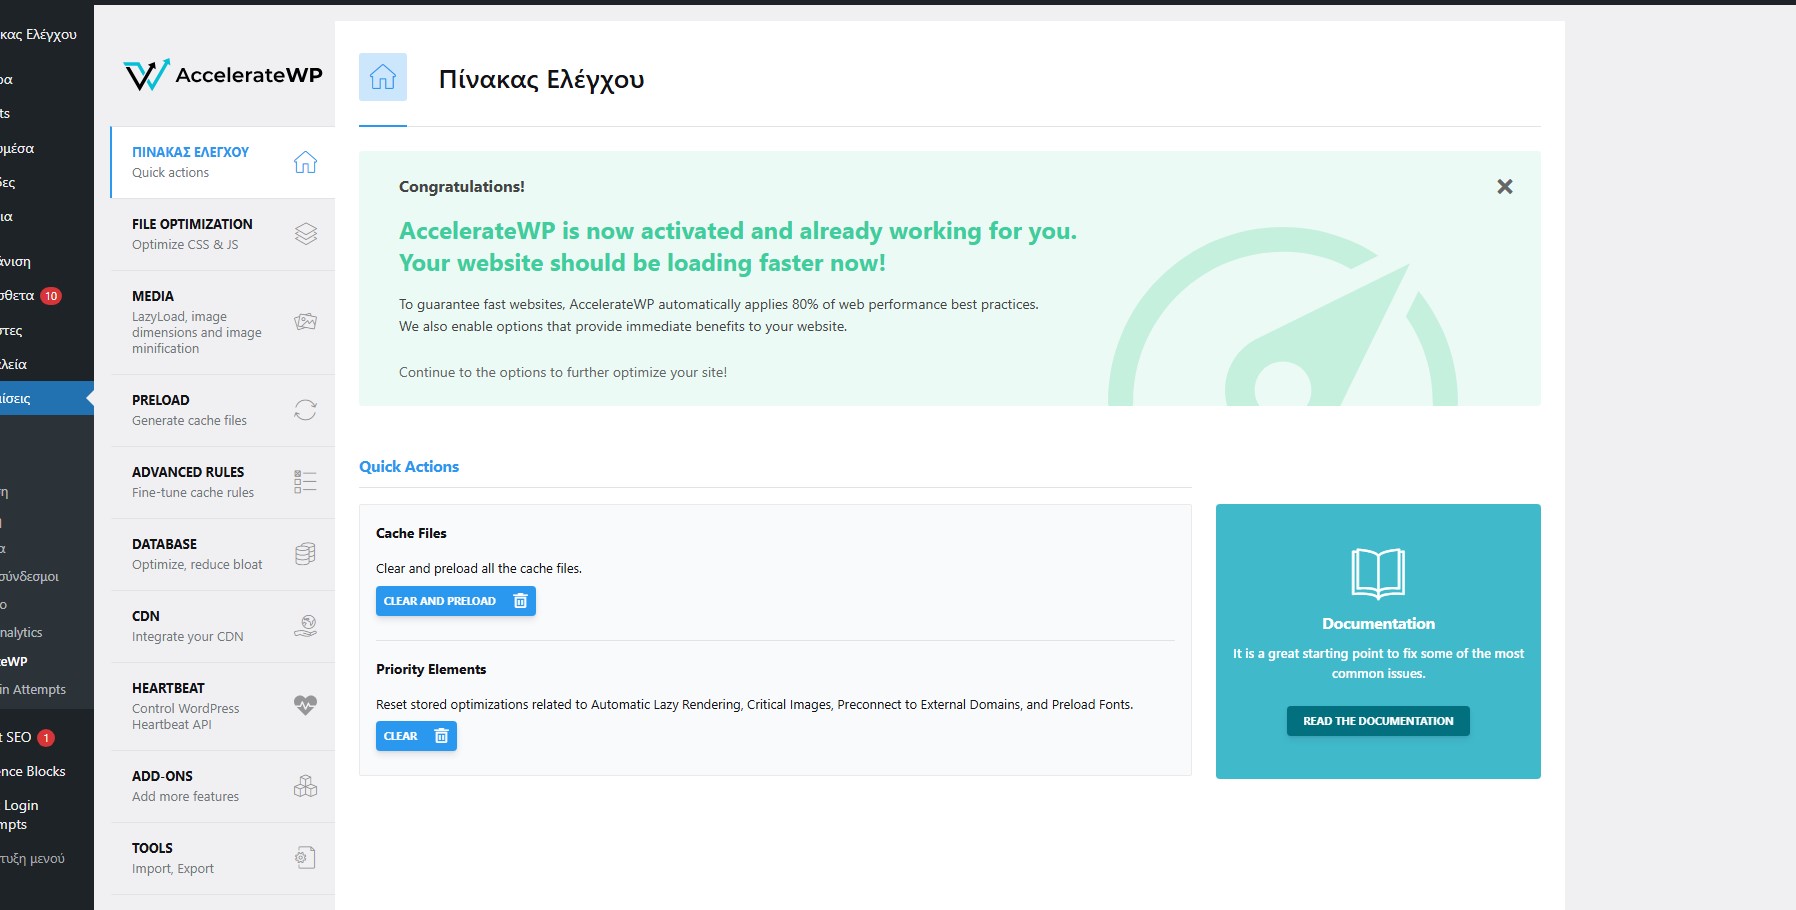Click the home icon beside Πίνακας Ελέγχου title
This screenshot has height=910, width=1796.
click(383, 77)
